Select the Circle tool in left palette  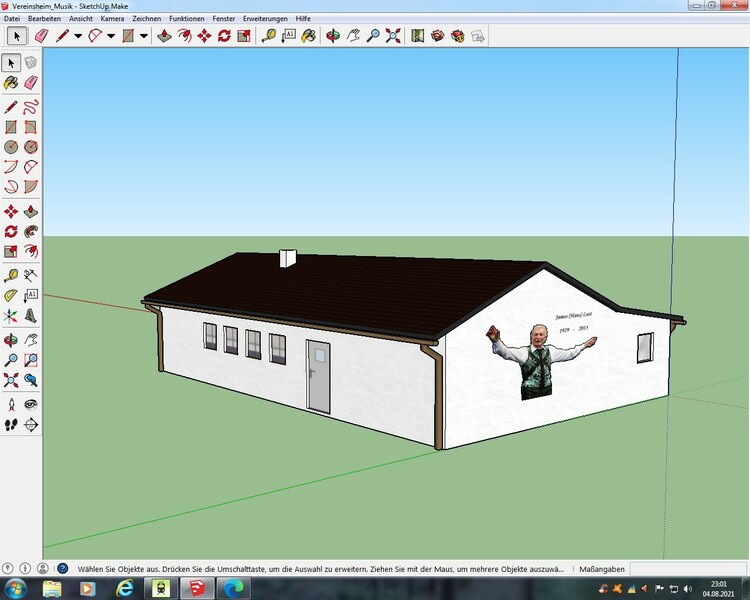(11, 147)
